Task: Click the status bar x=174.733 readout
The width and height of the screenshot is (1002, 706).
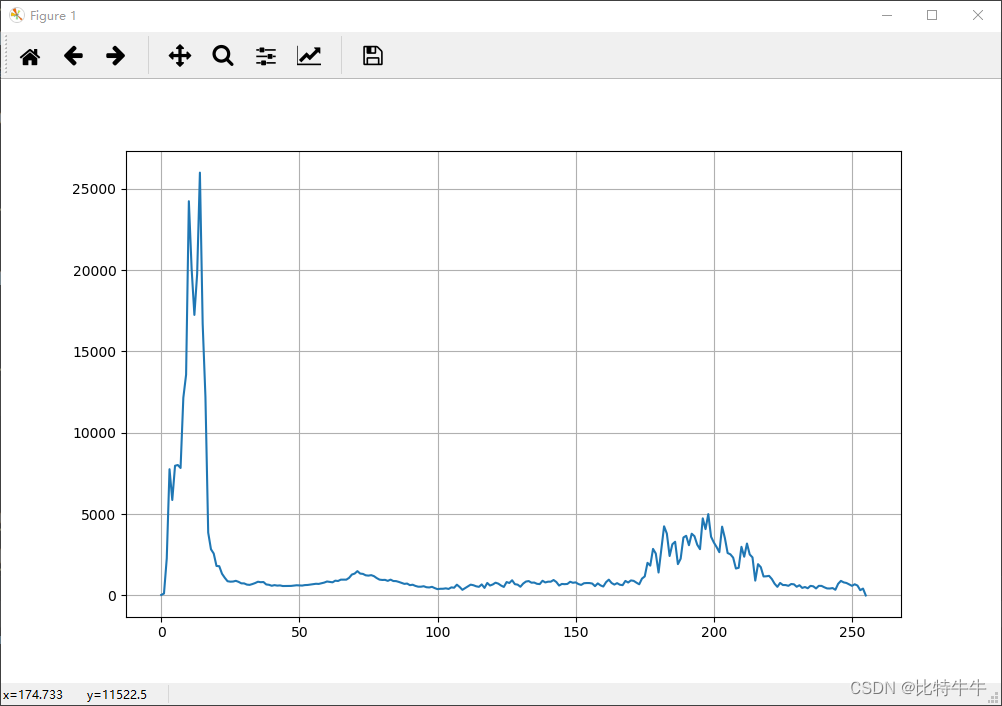Action: click(33, 694)
